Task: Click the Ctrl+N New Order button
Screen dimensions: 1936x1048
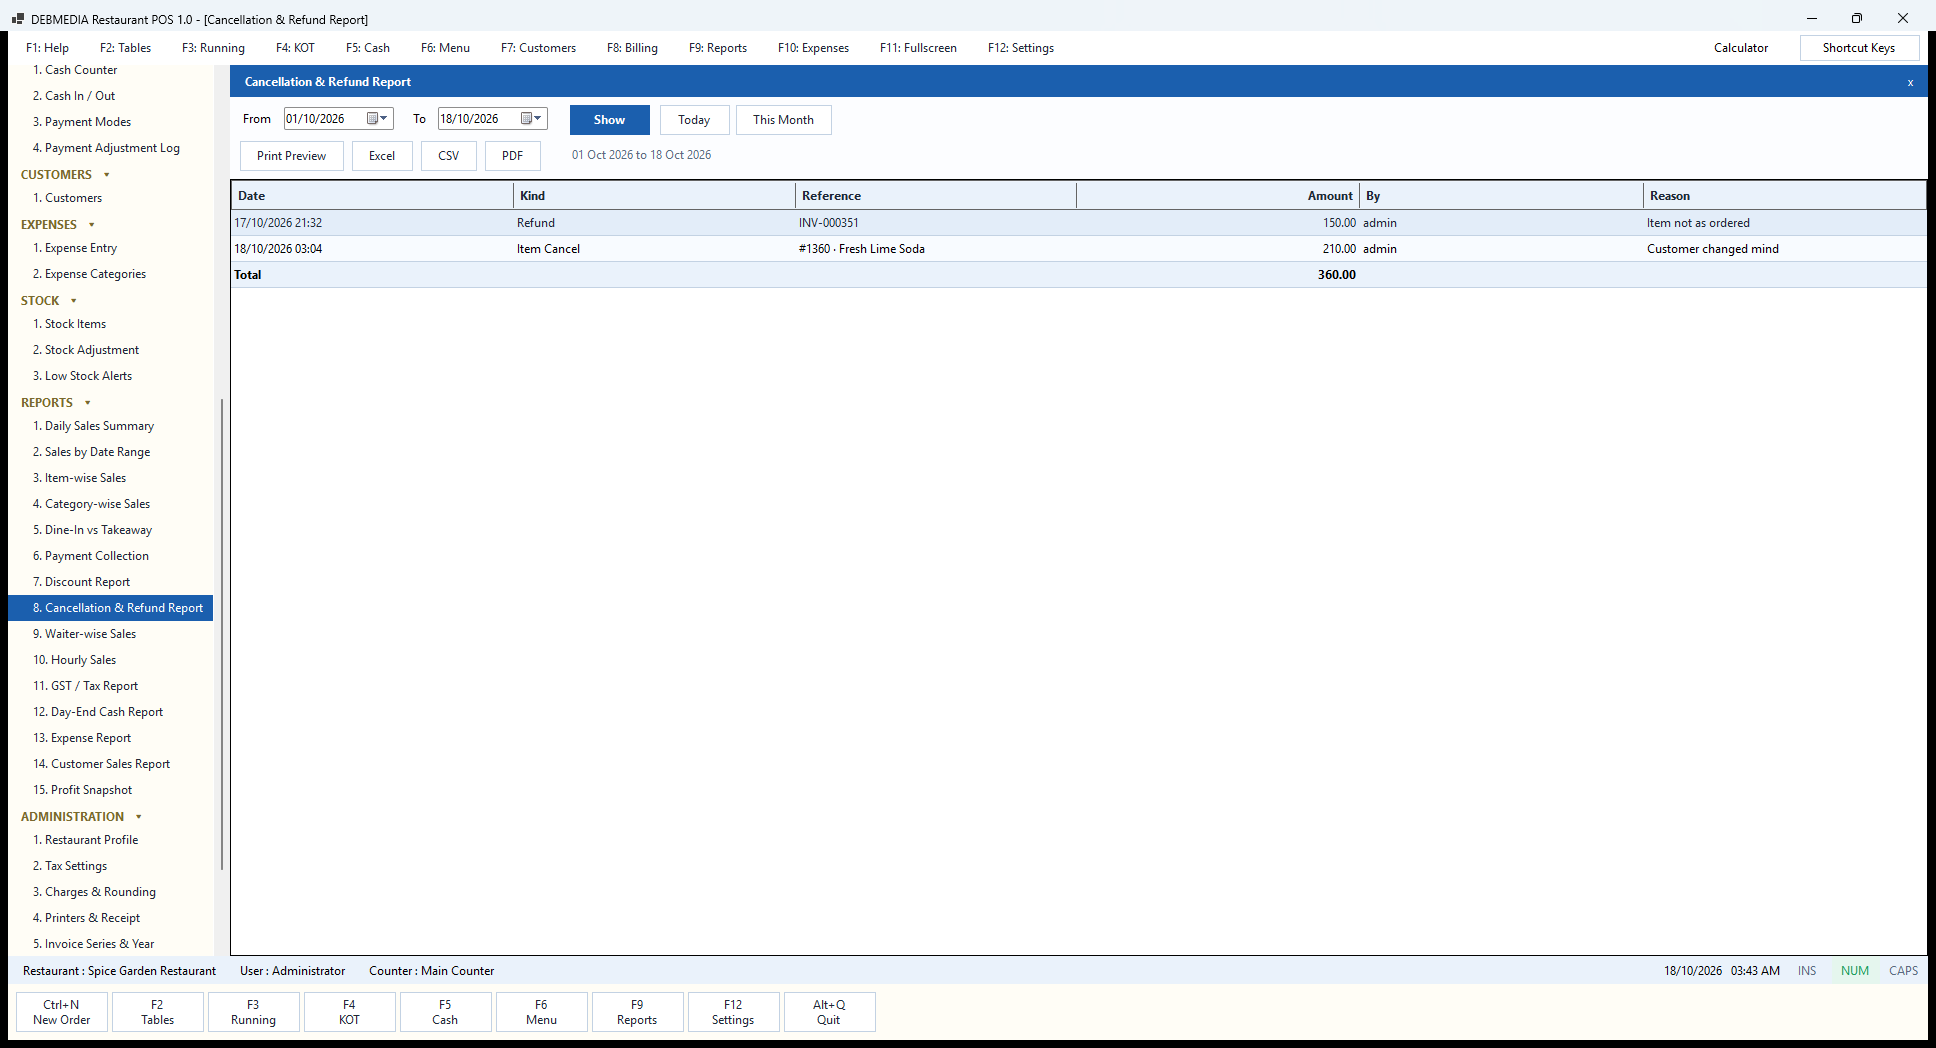Action: tap(62, 1012)
